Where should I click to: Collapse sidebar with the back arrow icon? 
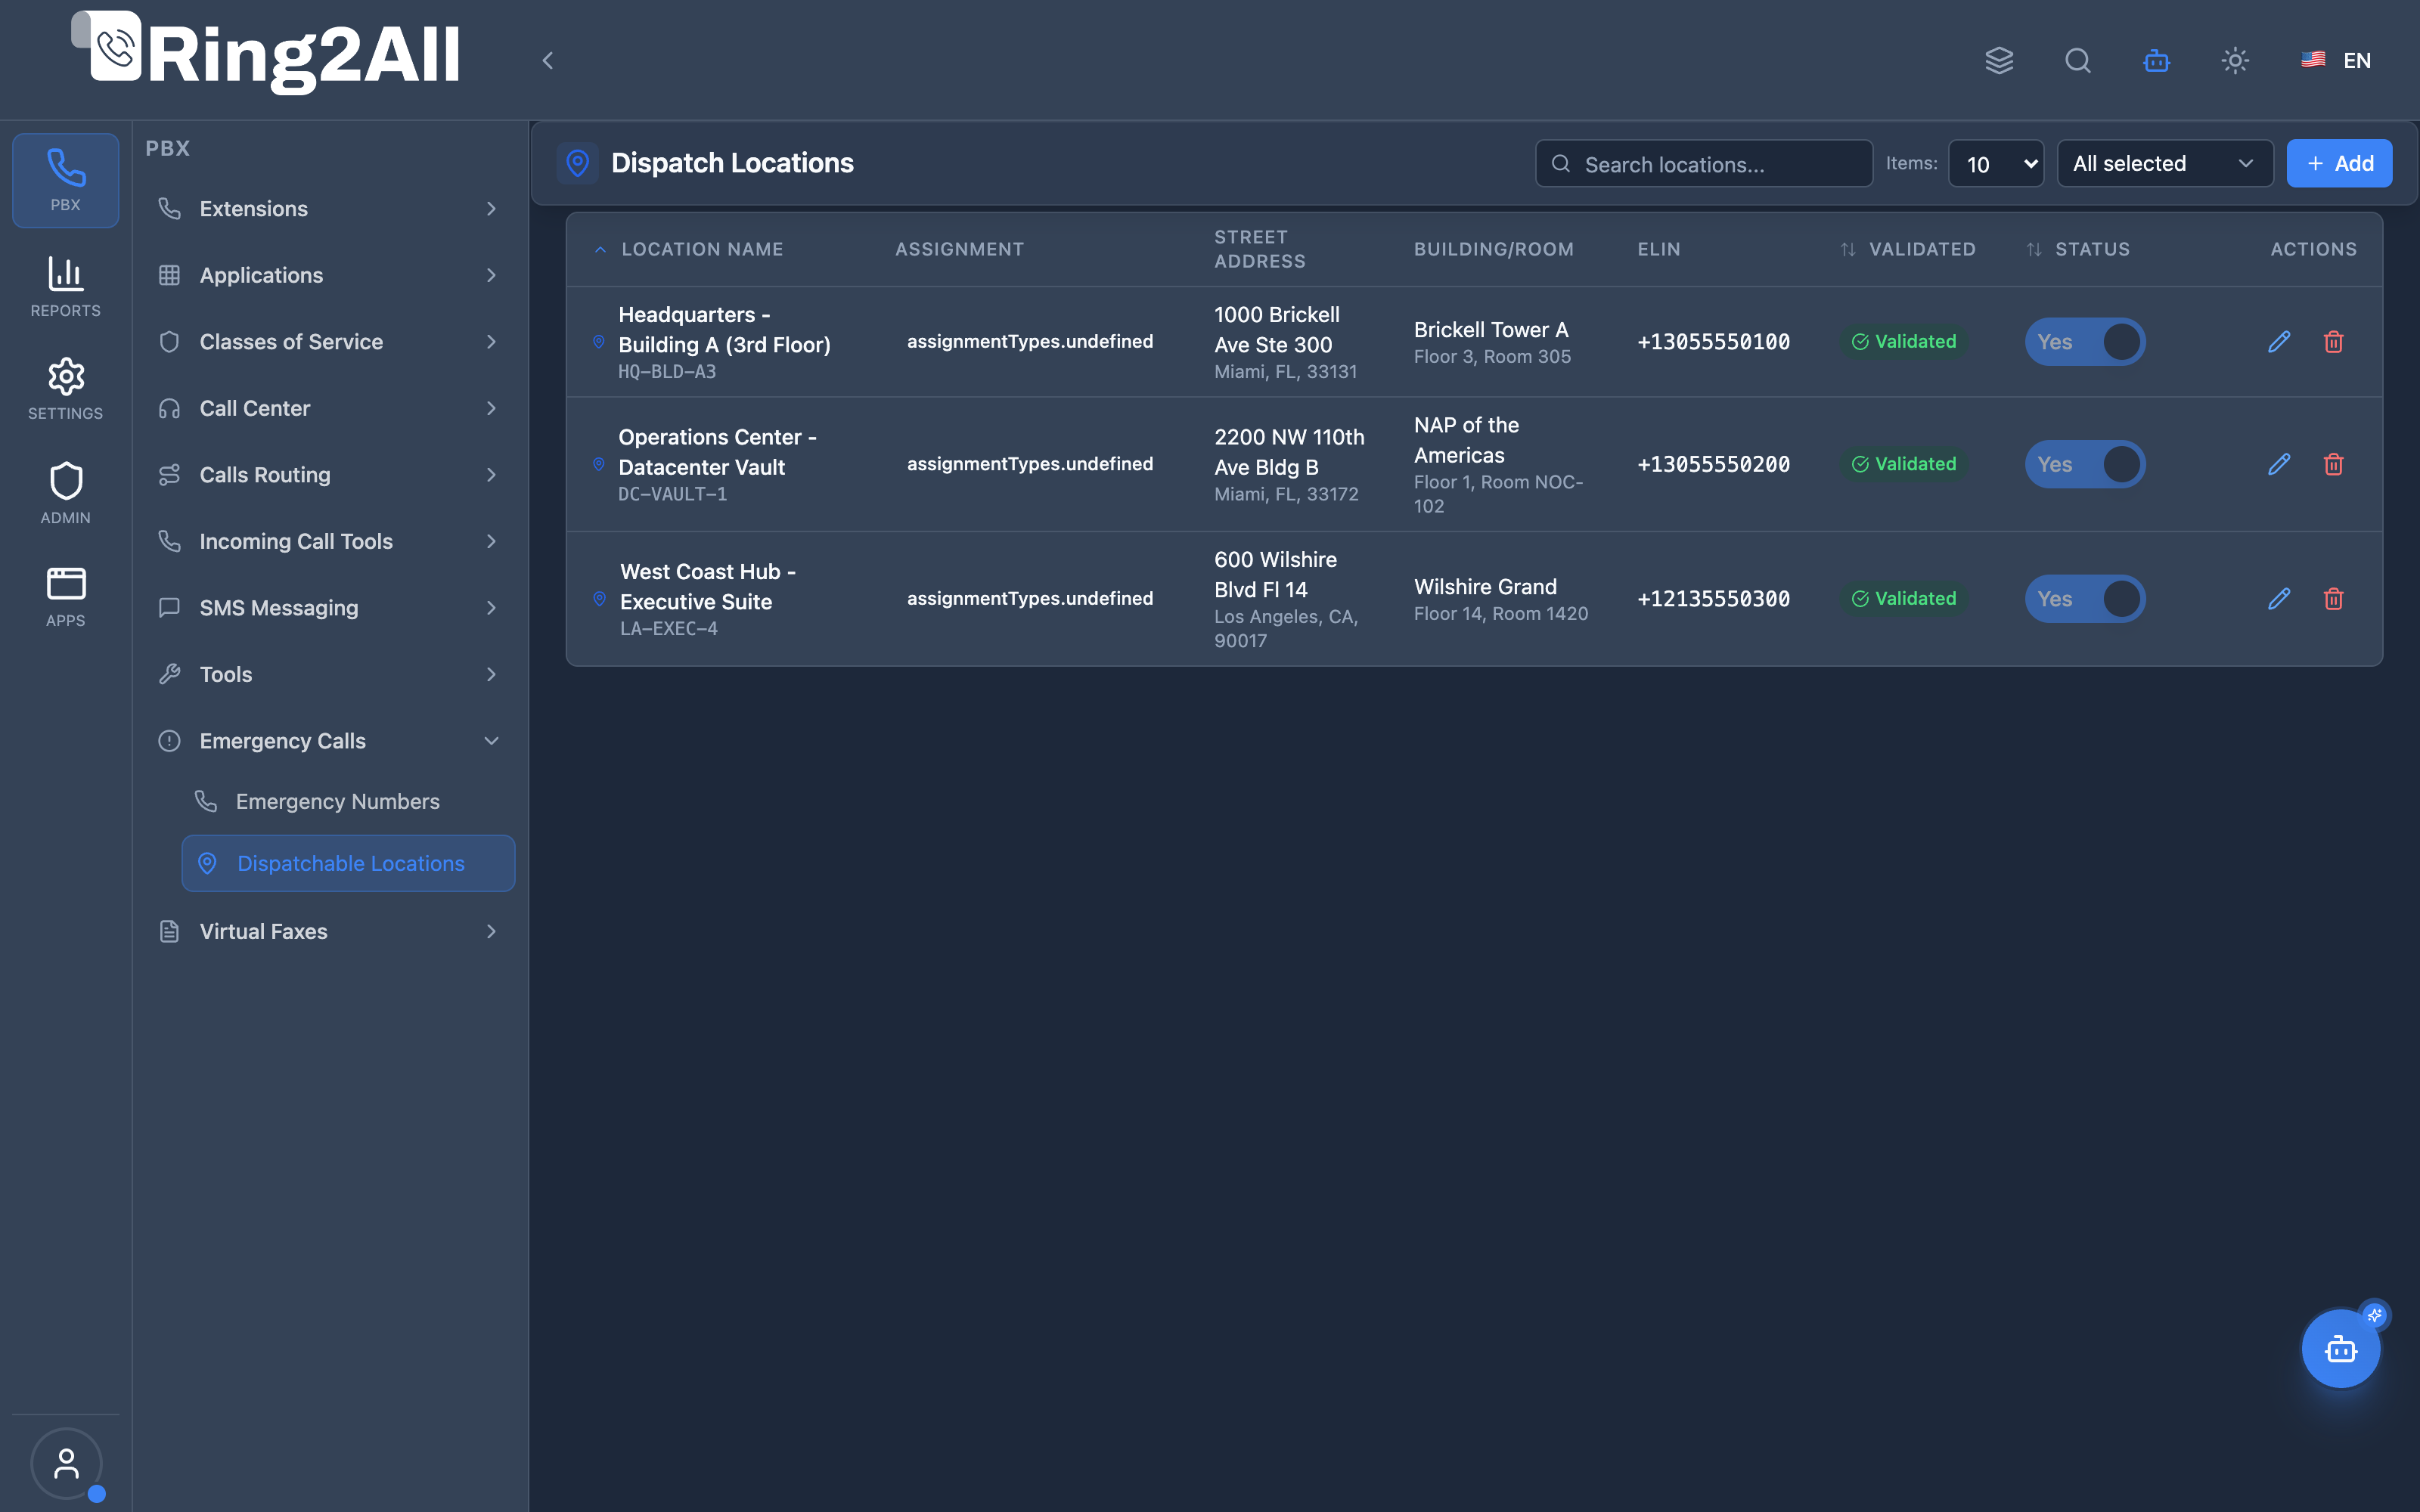[x=547, y=60]
